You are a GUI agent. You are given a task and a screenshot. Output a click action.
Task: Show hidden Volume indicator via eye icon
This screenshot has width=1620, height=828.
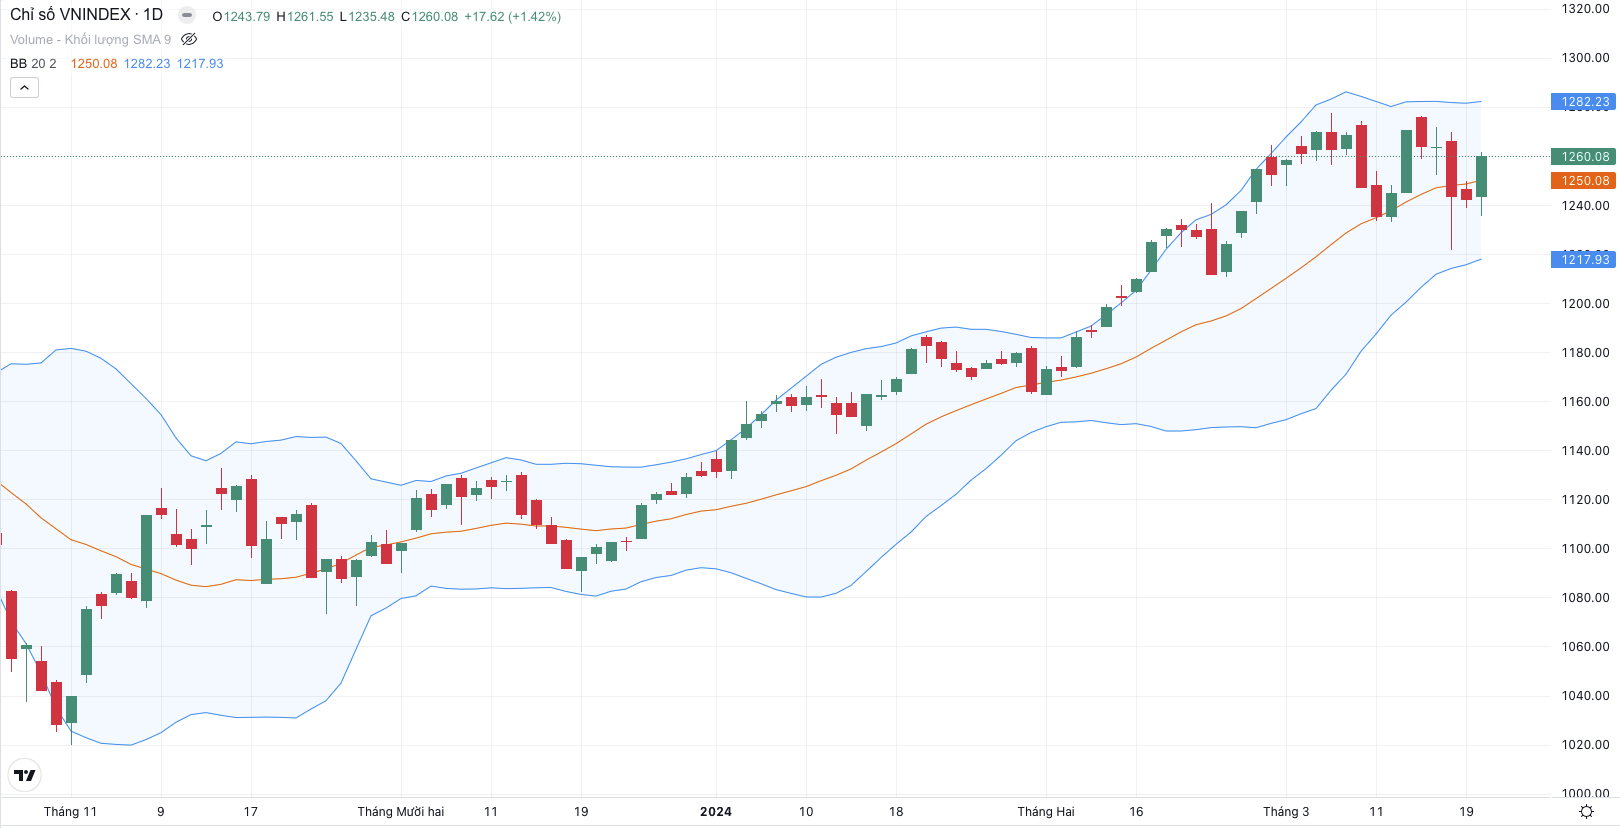coord(189,40)
